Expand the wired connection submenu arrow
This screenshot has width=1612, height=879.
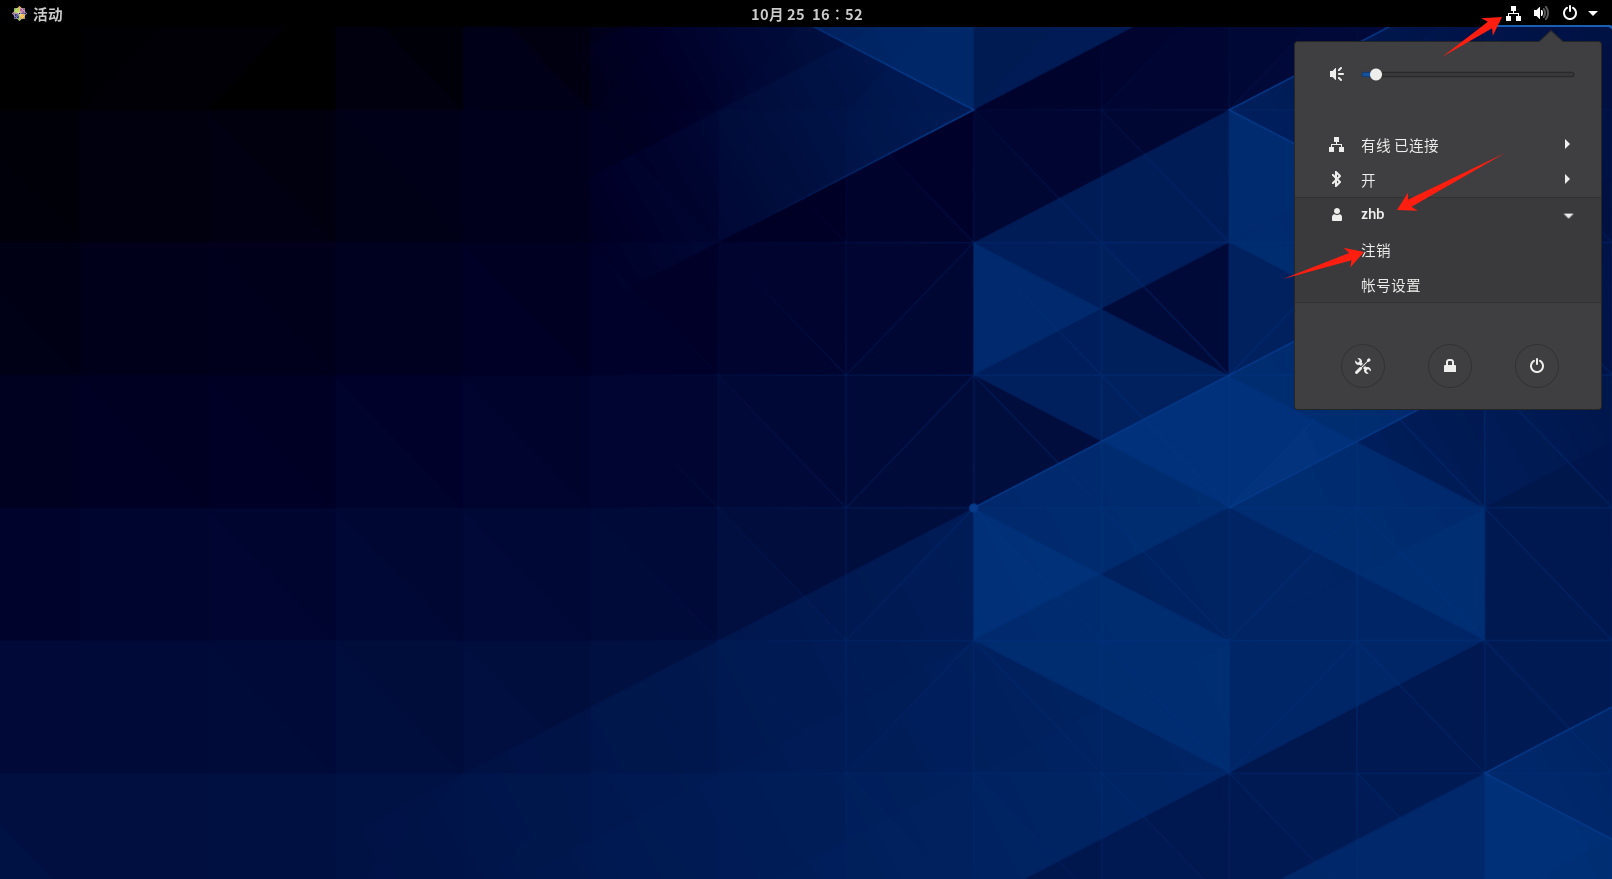coord(1567,145)
